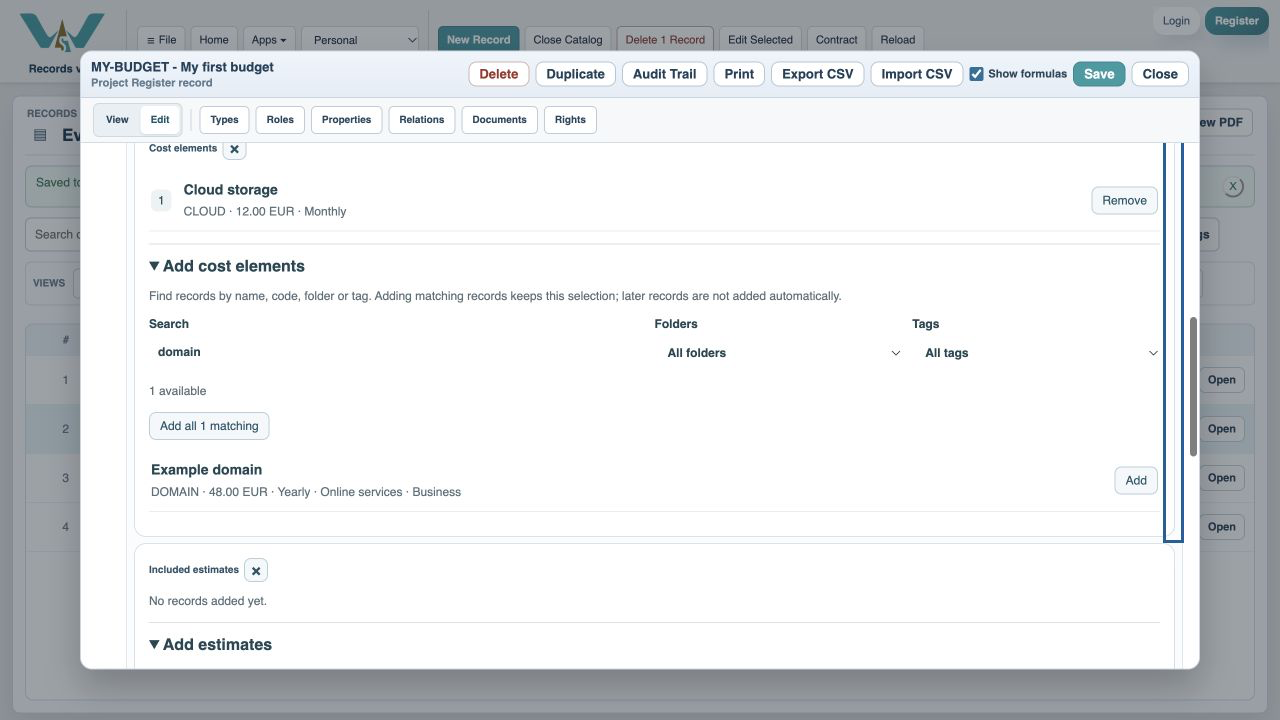Click the Search field containing domain
The height and width of the screenshot is (720, 1280).
(x=398, y=352)
